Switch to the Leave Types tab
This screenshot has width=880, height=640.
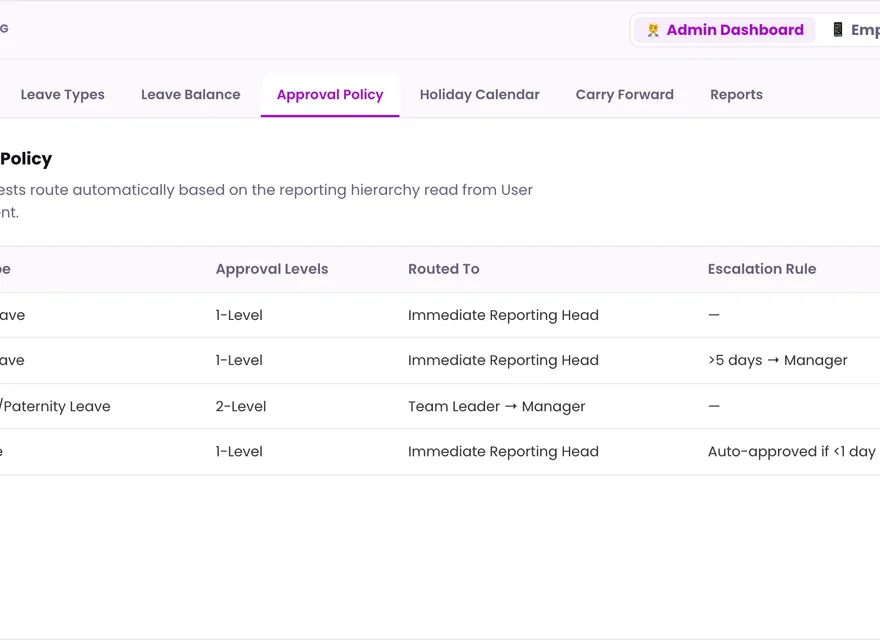pyautogui.click(x=63, y=94)
